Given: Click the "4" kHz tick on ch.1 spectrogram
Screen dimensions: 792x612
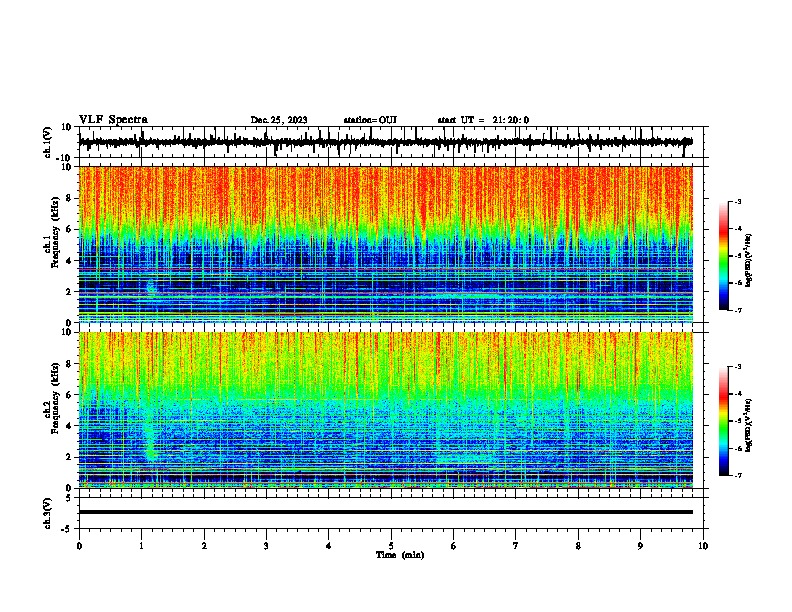Looking at the screenshot, I should [x=69, y=261].
